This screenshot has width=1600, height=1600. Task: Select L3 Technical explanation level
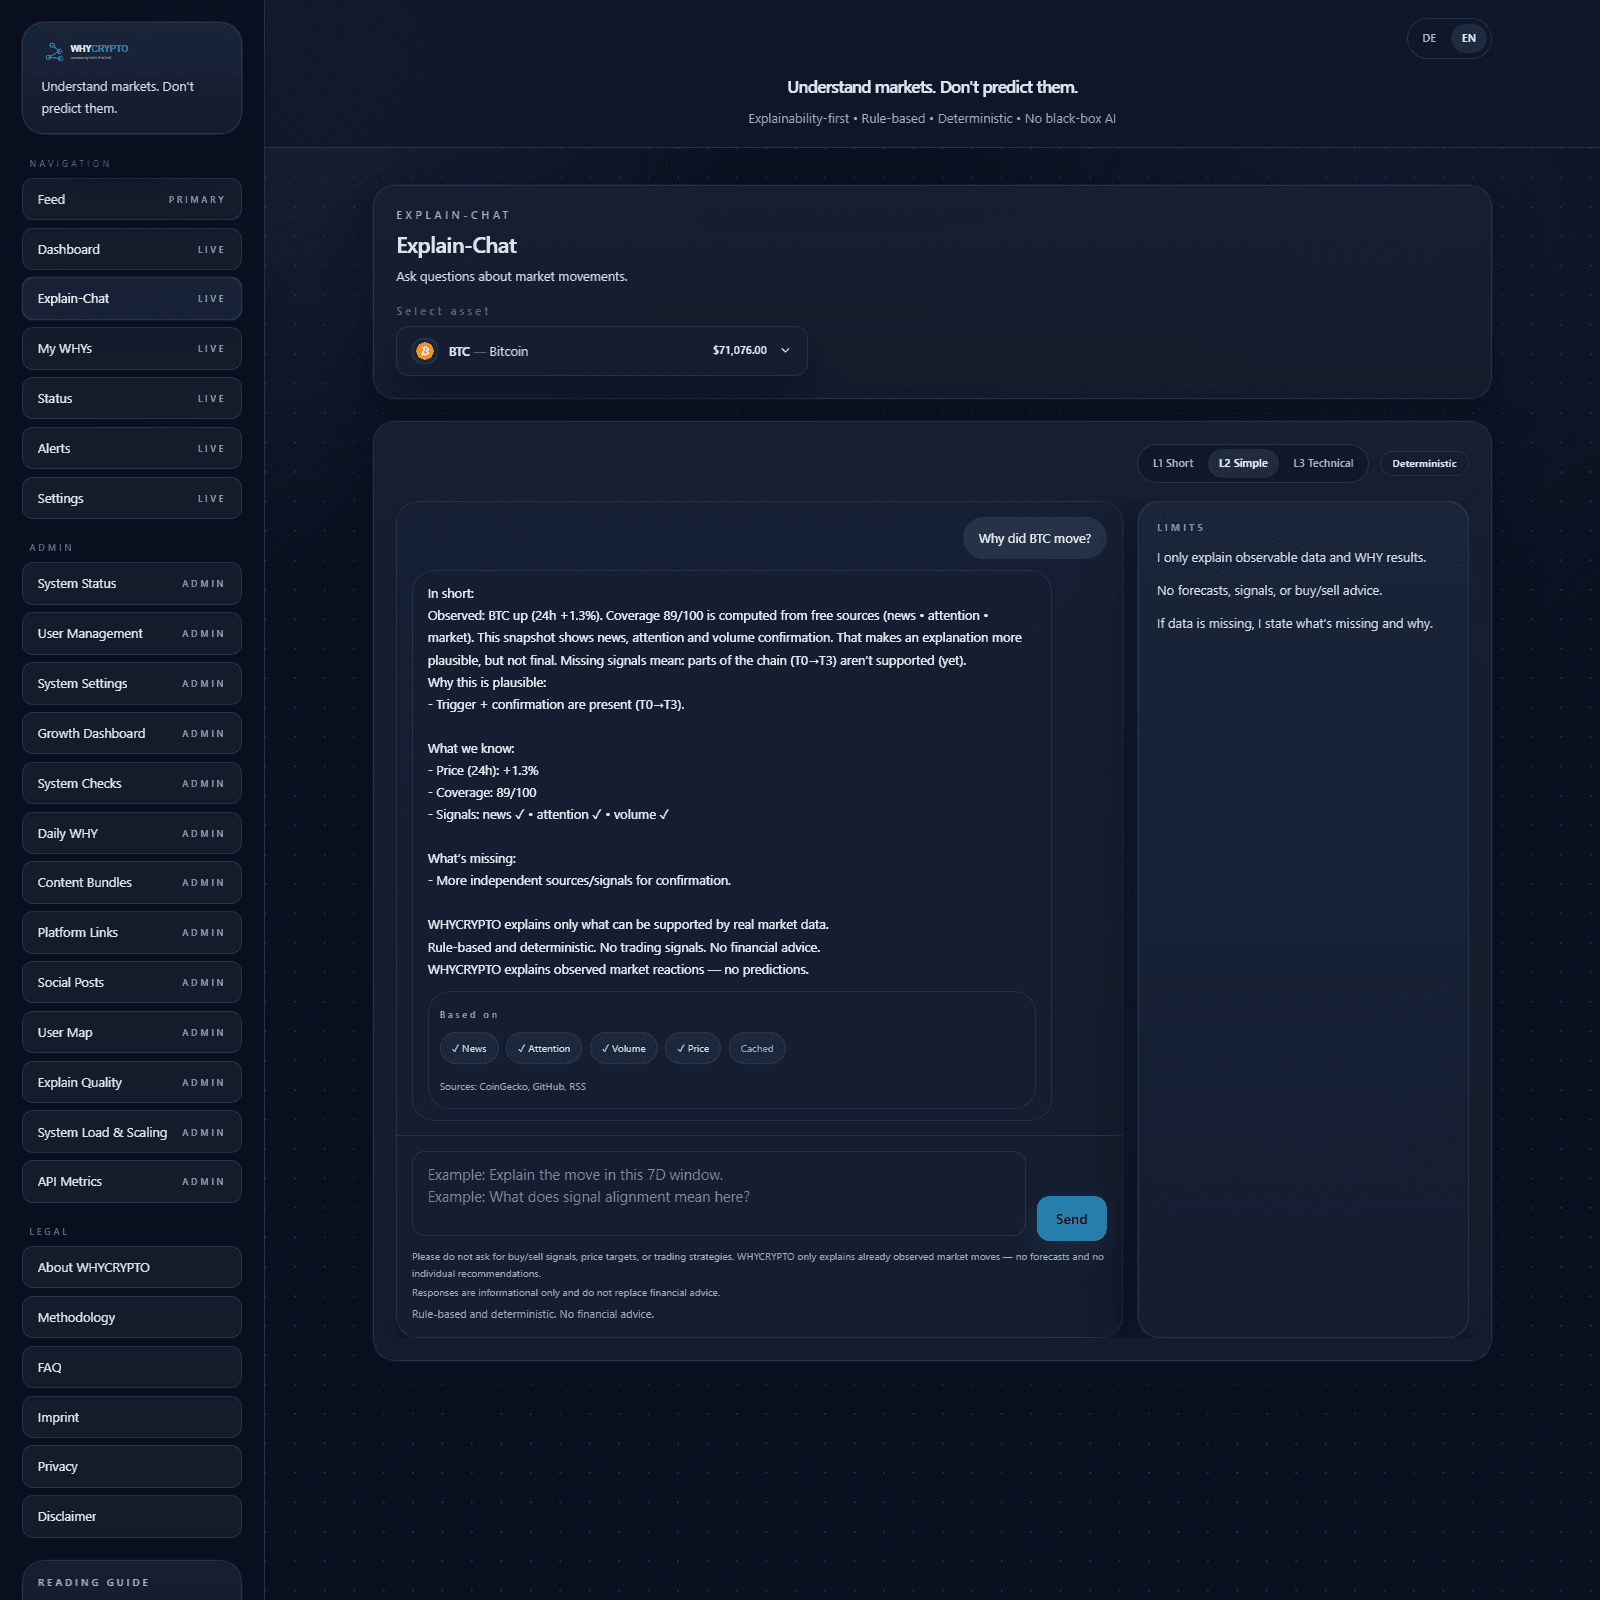[1322, 463]
